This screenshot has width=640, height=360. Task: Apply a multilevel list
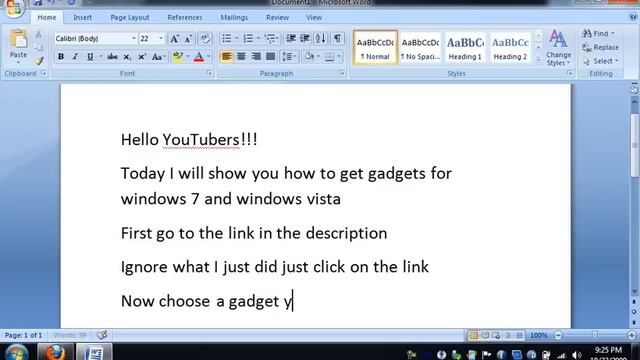[x=269, y=38]
